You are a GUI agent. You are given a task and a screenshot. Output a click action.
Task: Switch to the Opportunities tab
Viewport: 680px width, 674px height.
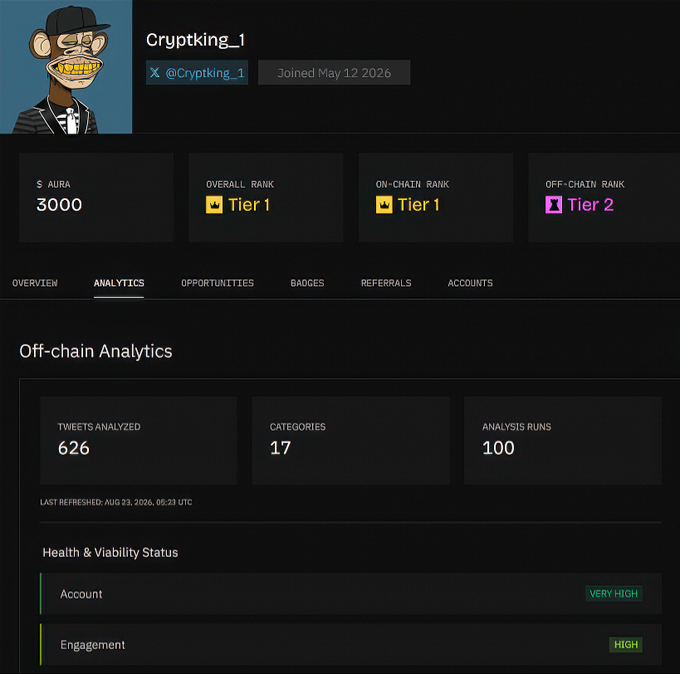pos(217,283)
